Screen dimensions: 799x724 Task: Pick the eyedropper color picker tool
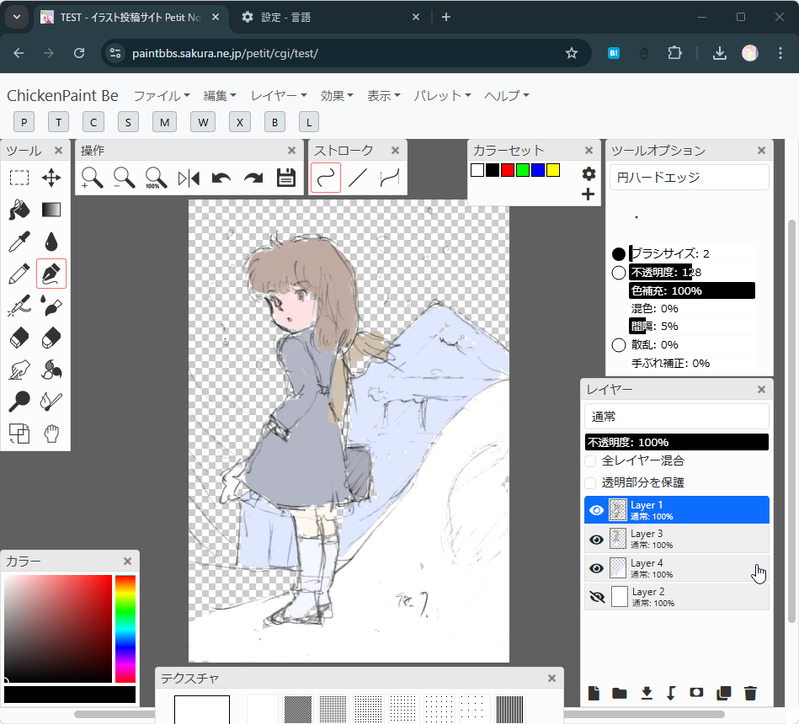coord(19,242)
